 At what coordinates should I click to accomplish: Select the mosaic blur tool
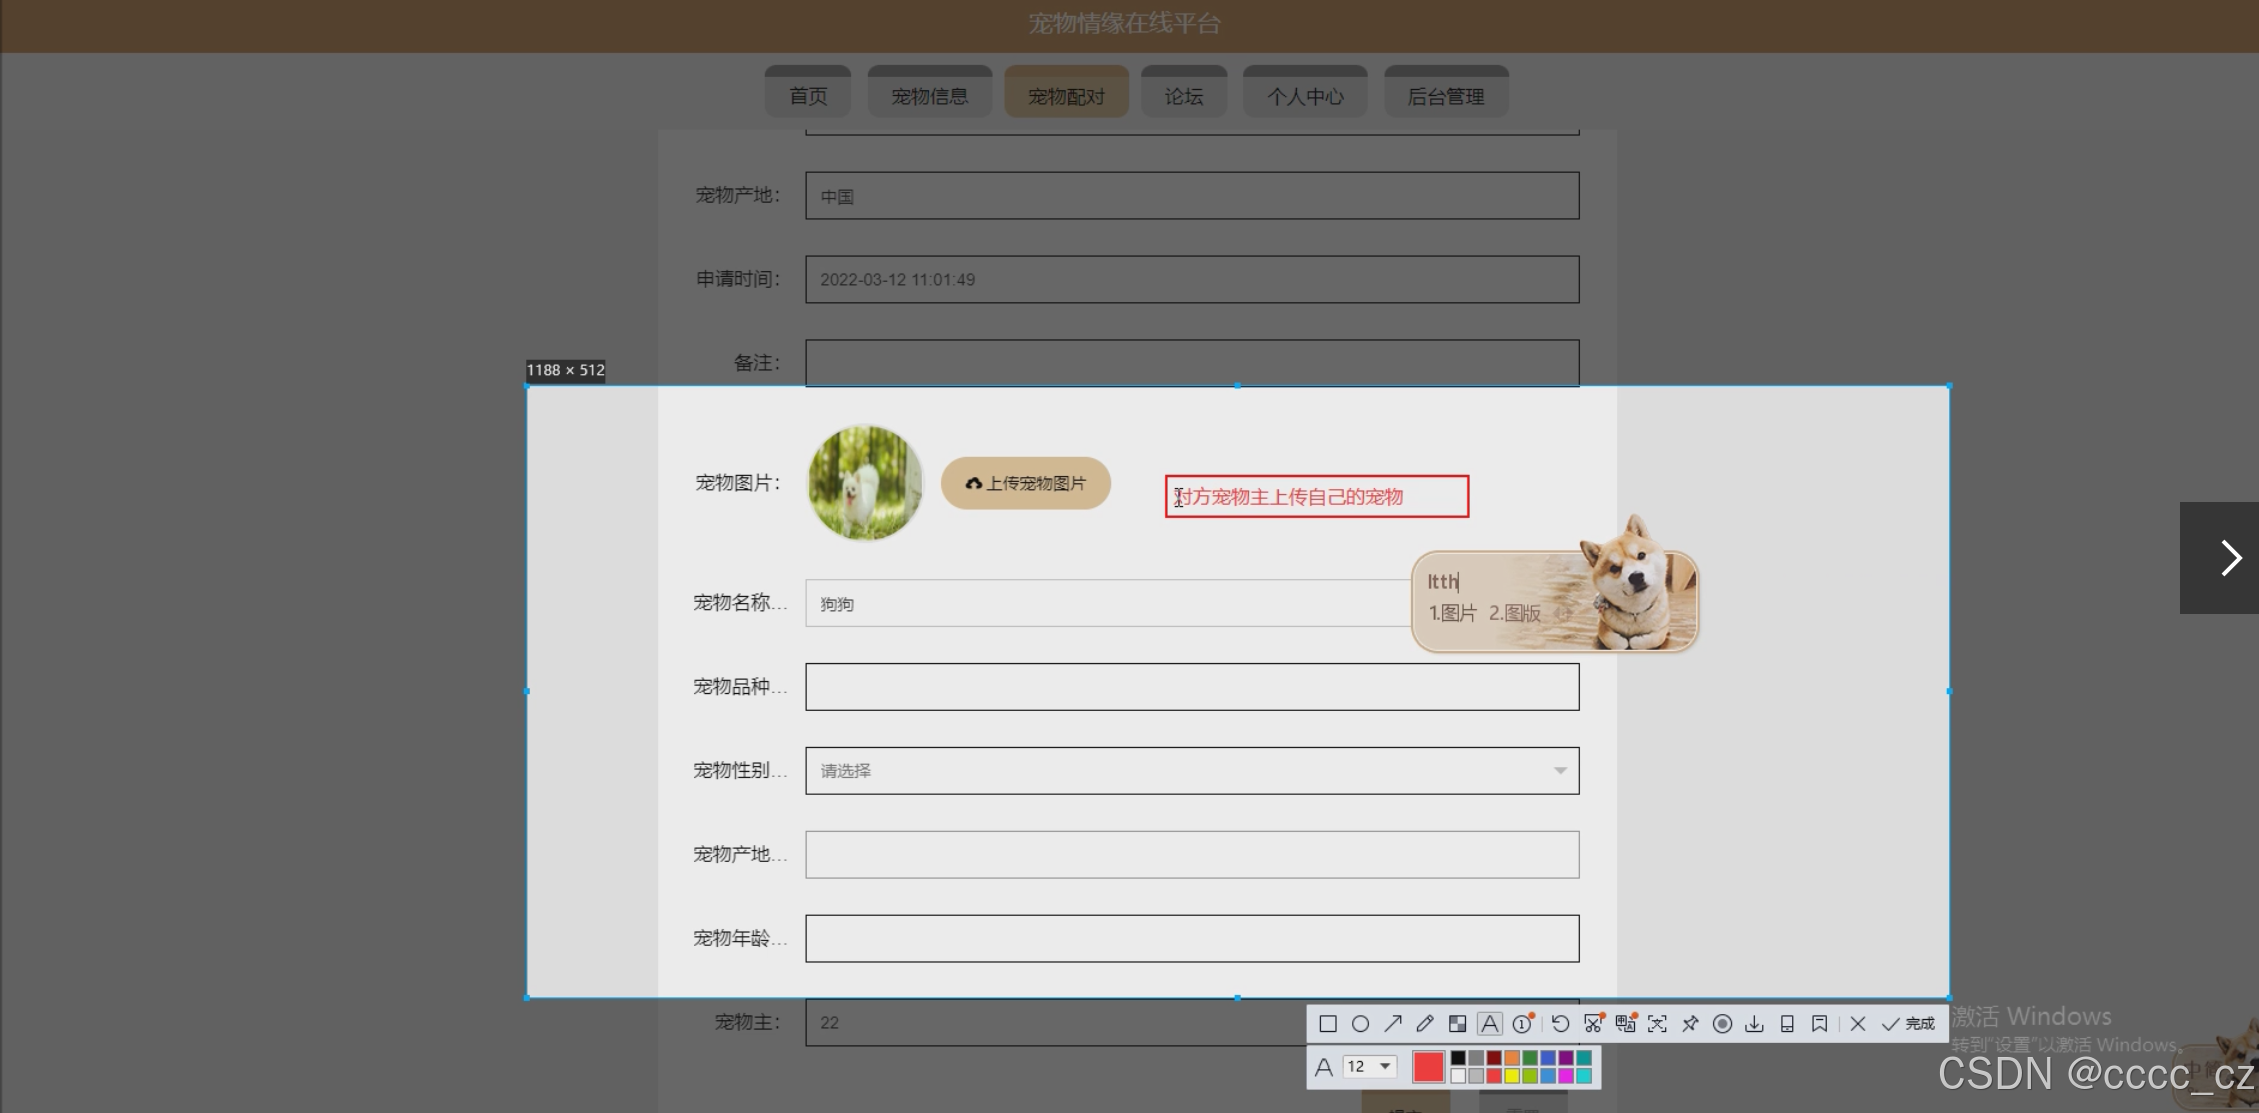pos(1457,1024)
